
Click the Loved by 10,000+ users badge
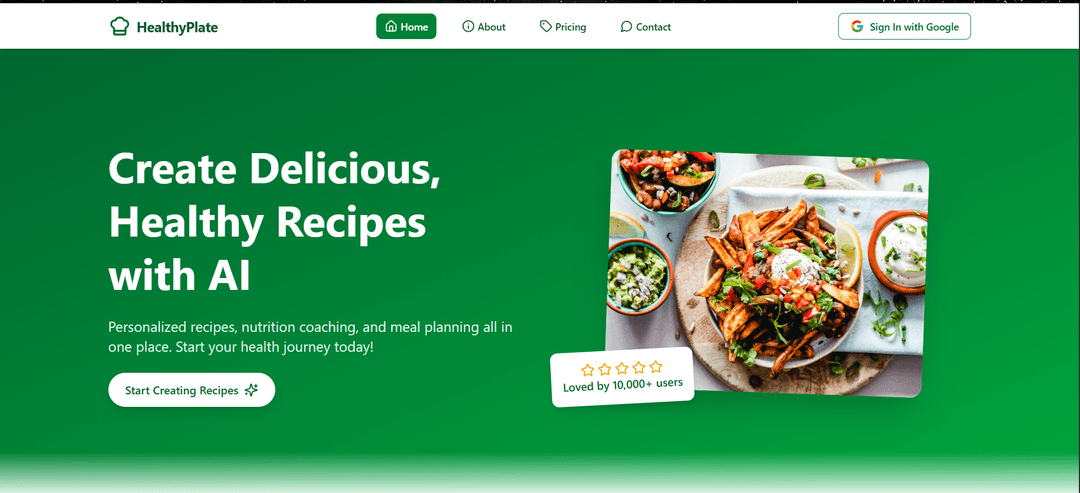click(623, 377)
